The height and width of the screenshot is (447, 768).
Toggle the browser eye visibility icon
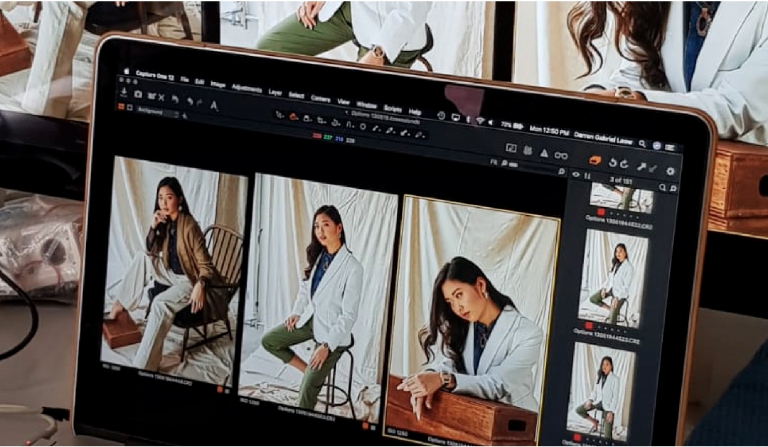[x=576, y=174]
